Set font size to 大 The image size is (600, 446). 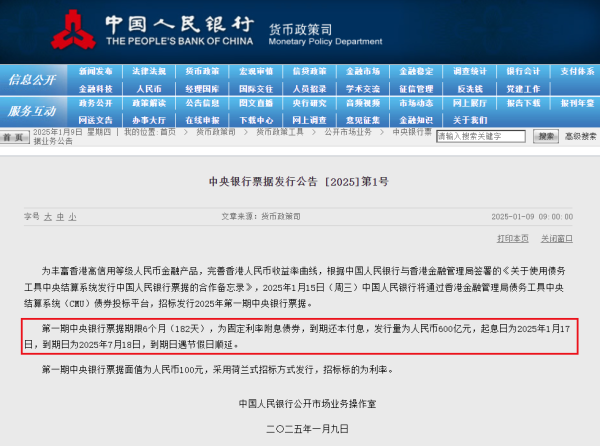48,217
